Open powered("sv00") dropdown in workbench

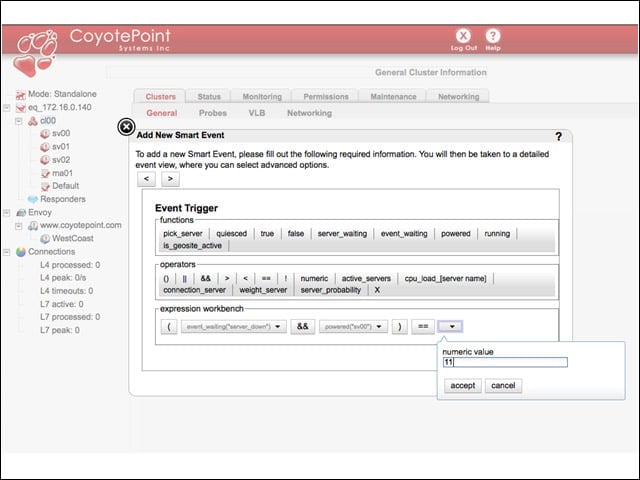tap(353, 327)
